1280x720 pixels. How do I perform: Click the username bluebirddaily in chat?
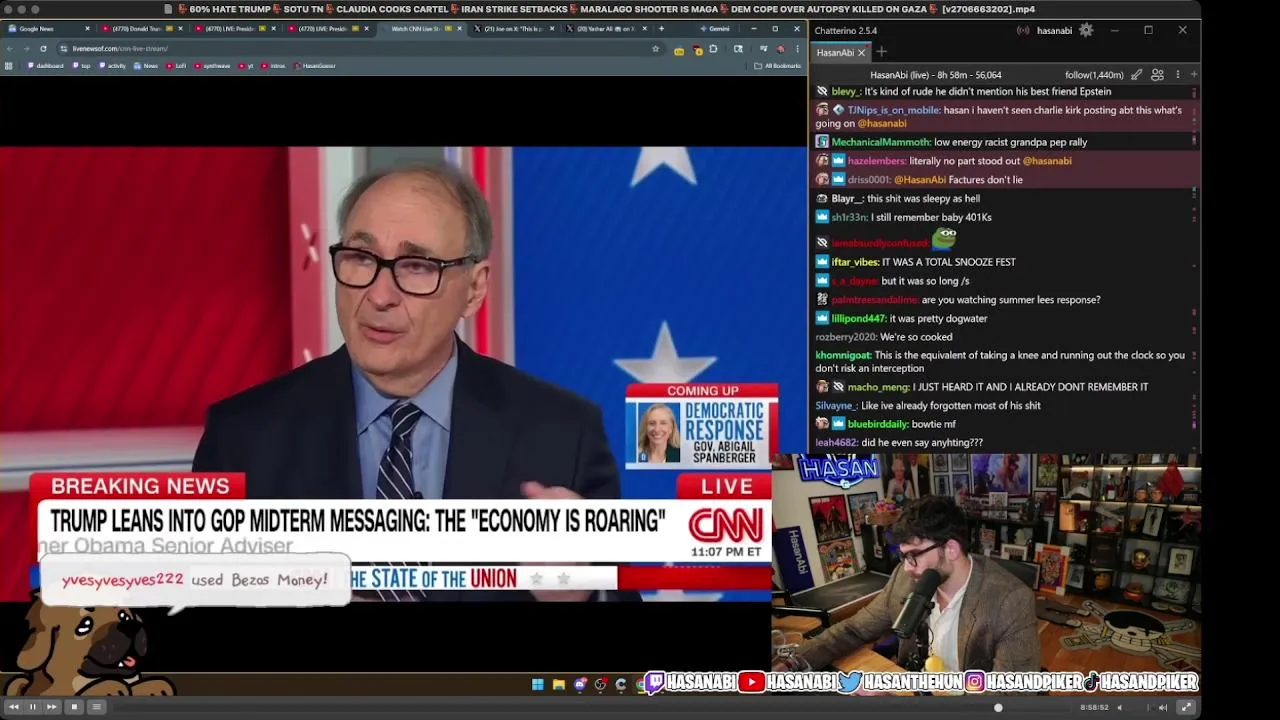pyautogui.click(x=877, y=424)
